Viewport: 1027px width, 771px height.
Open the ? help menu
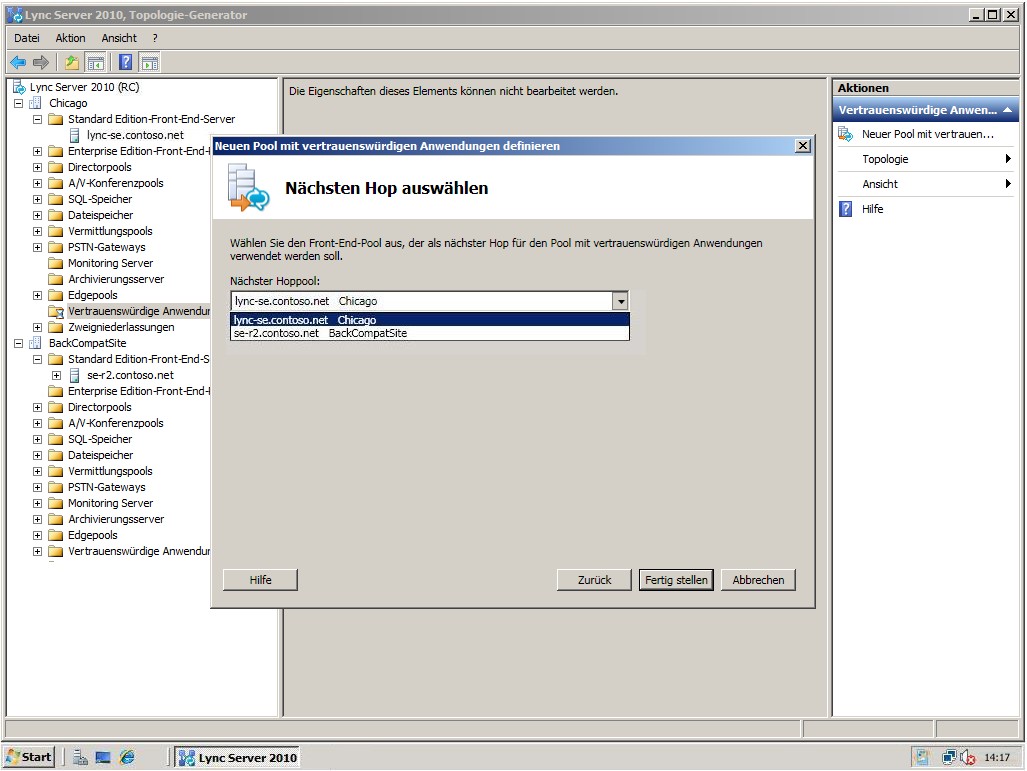(x=155, y=38)
